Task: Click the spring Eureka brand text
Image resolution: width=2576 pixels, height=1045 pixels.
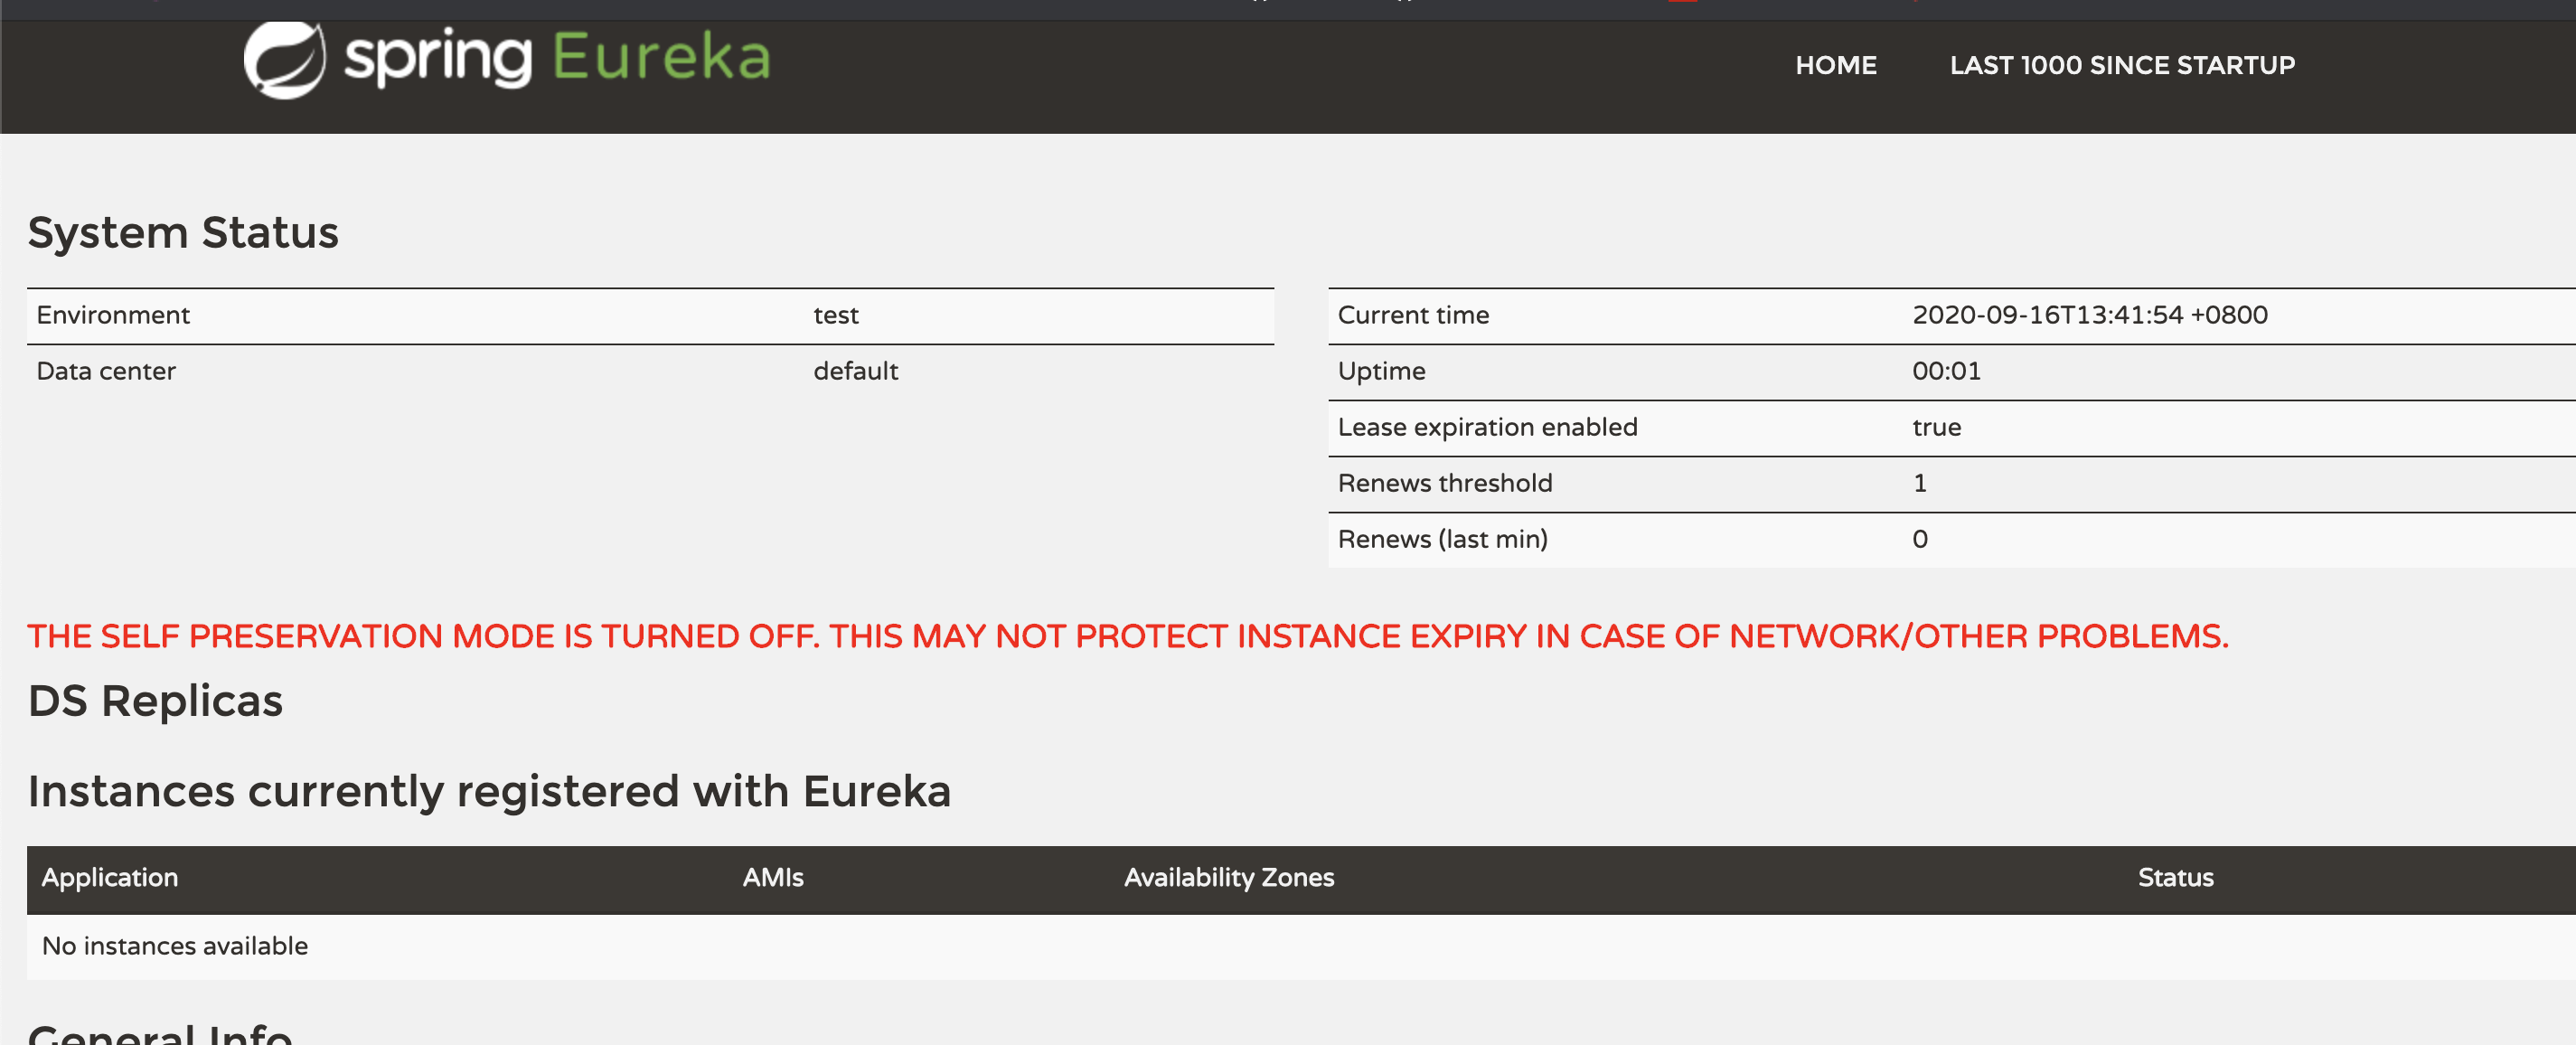Action: pyautogui.click(x=558, y=57)
